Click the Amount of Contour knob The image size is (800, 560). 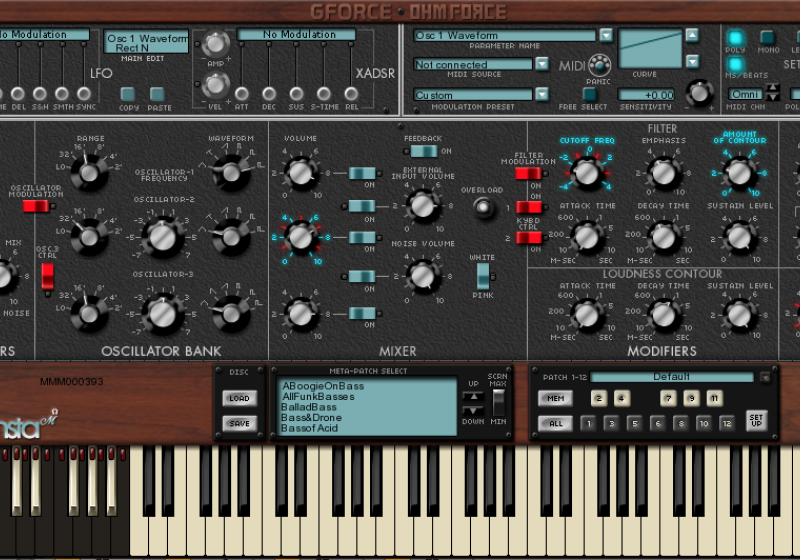(738, 174)
